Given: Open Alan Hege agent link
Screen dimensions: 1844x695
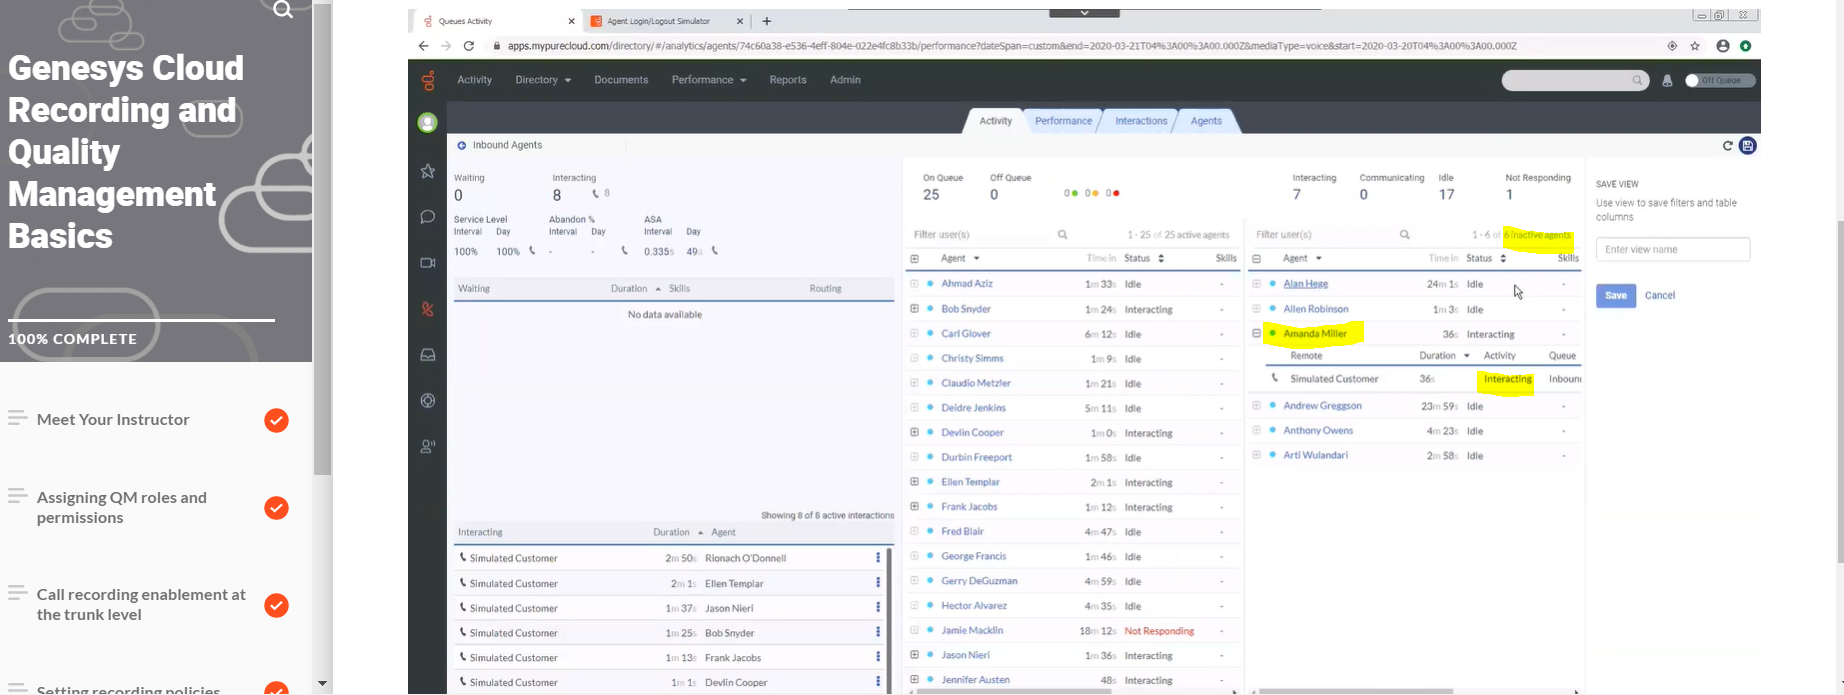Looking at the screenshot, I should point(1306,284).
